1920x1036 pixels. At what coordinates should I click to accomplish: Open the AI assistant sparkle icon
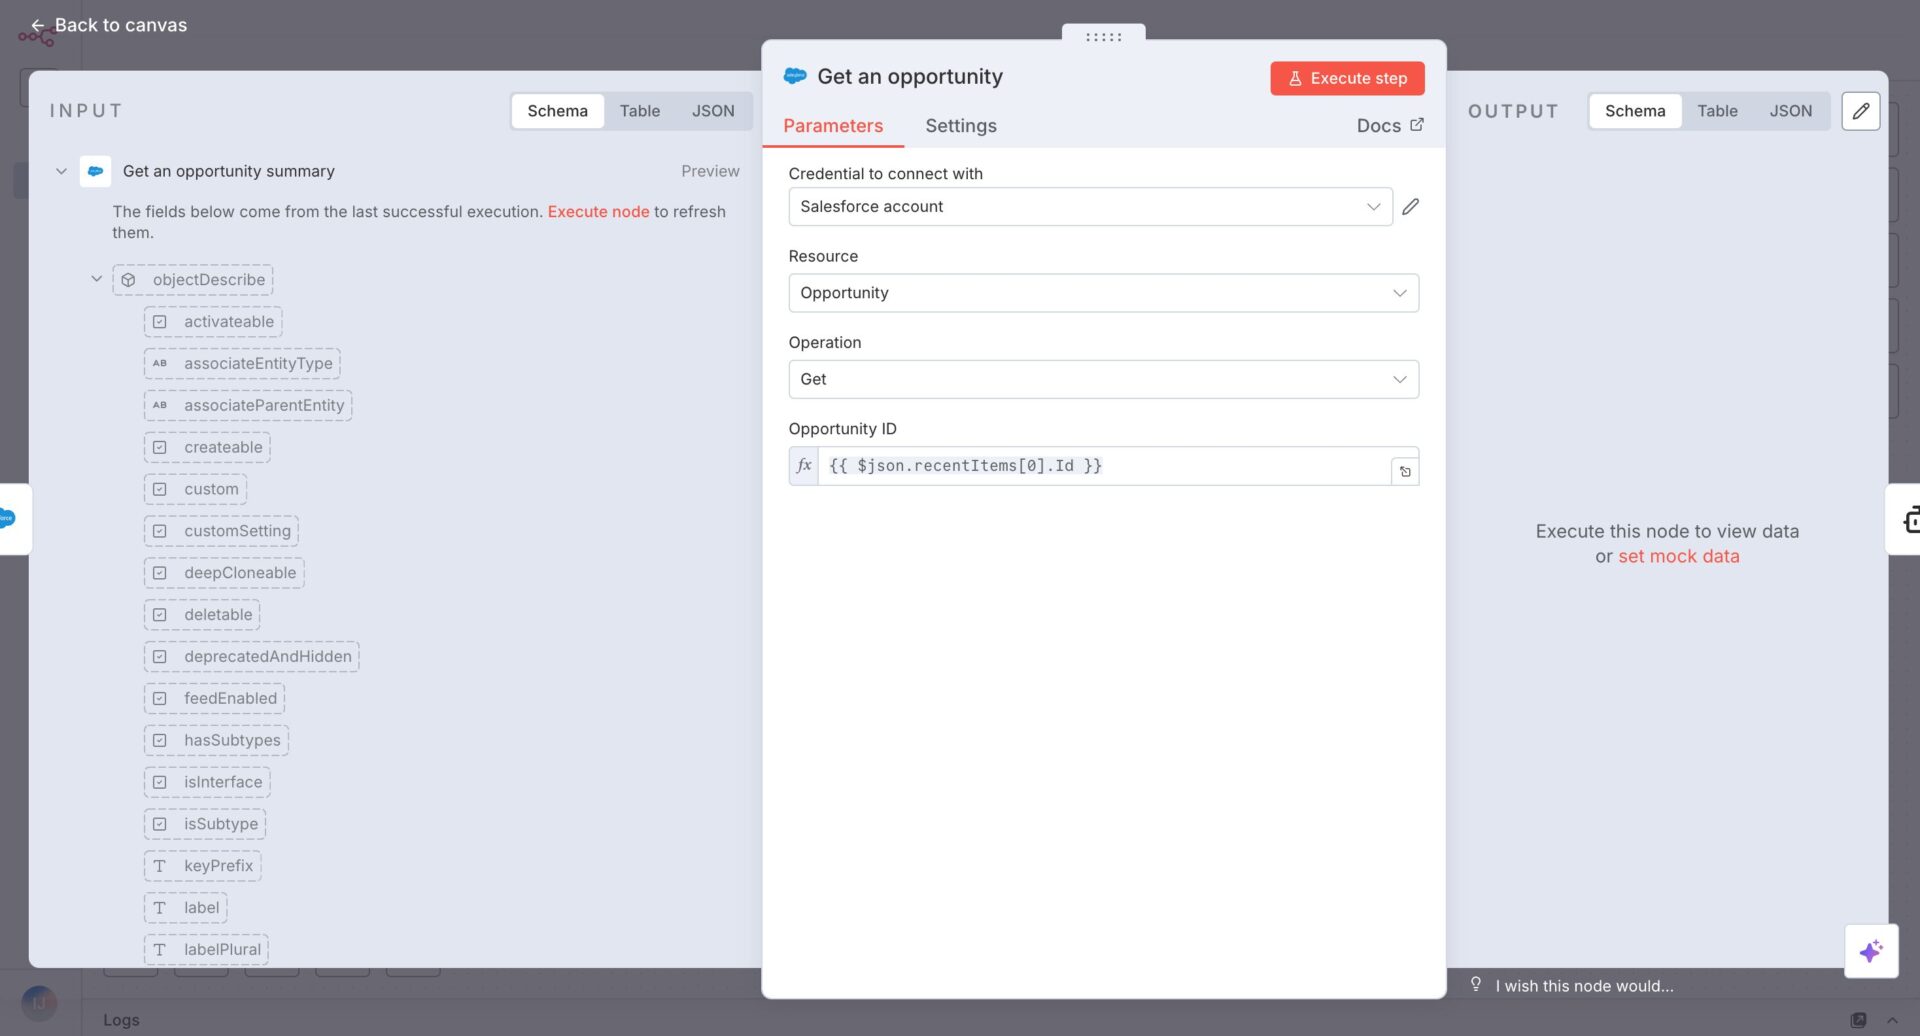click(x=1870, y=951)
